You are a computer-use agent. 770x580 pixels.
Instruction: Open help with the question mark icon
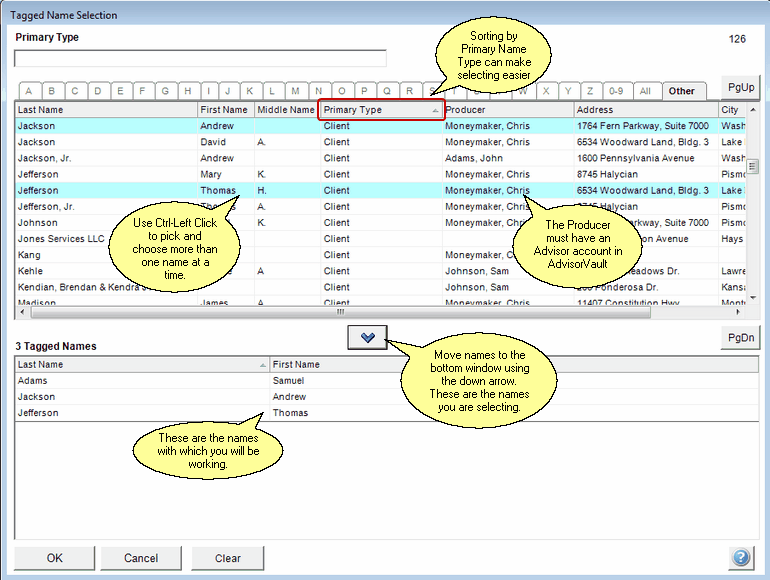click(741, 557)
